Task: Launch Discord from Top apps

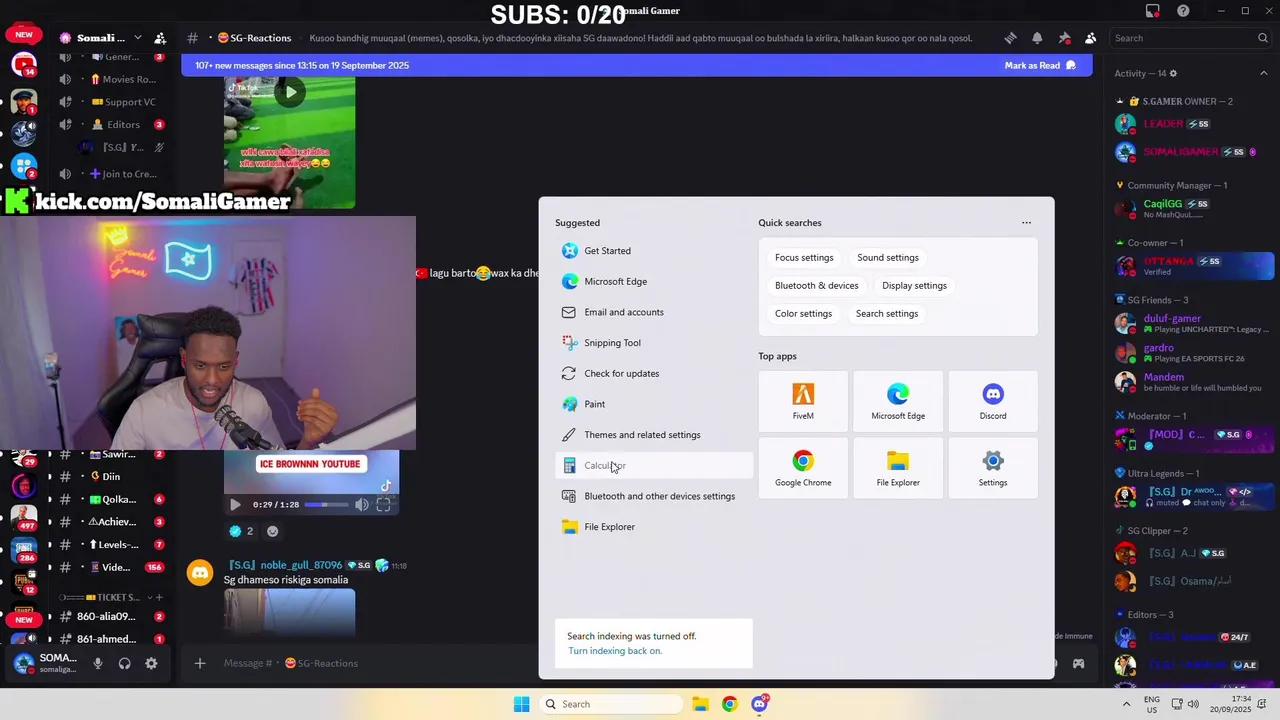Action: pyautogui.click(x=993, y=401)
